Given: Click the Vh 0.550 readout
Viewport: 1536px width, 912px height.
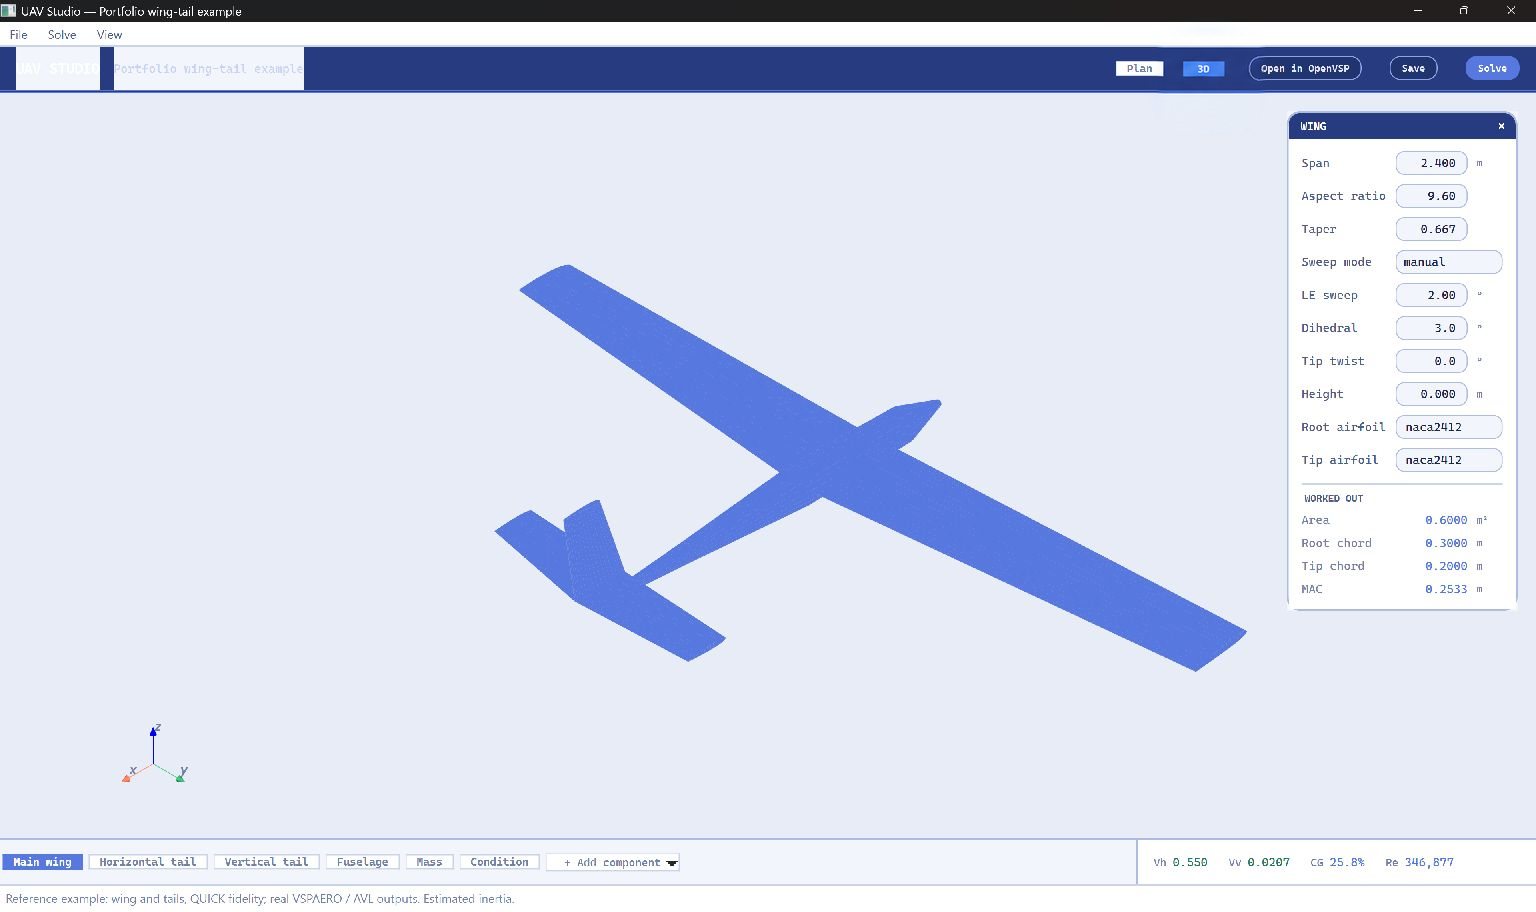Looking at the screenshot, I should coord(1180,862).
